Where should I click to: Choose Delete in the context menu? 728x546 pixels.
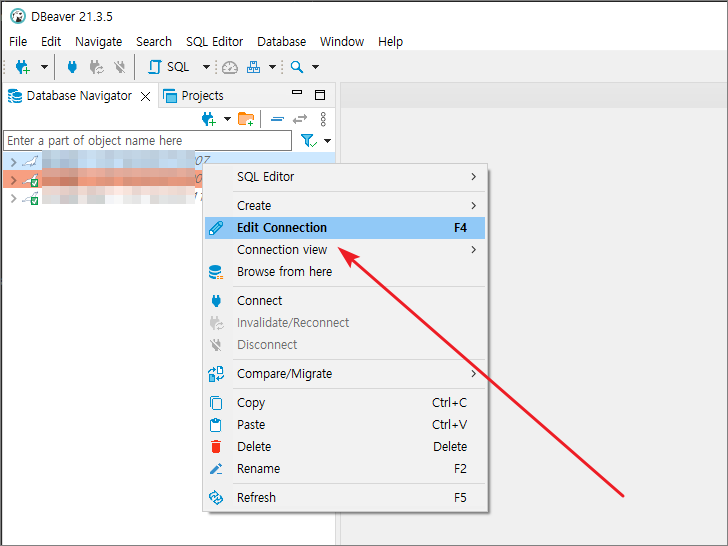[x=345, y=446]
